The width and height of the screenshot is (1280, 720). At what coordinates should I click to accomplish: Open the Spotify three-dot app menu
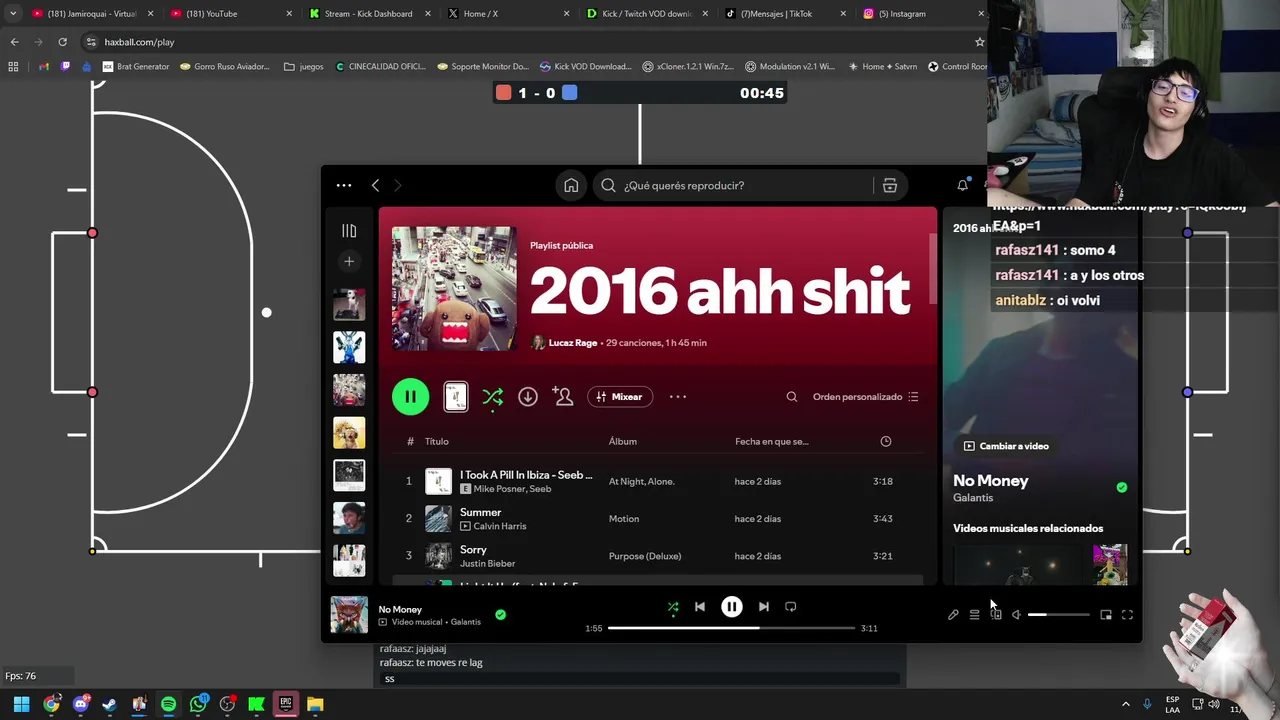coord(344,185)
